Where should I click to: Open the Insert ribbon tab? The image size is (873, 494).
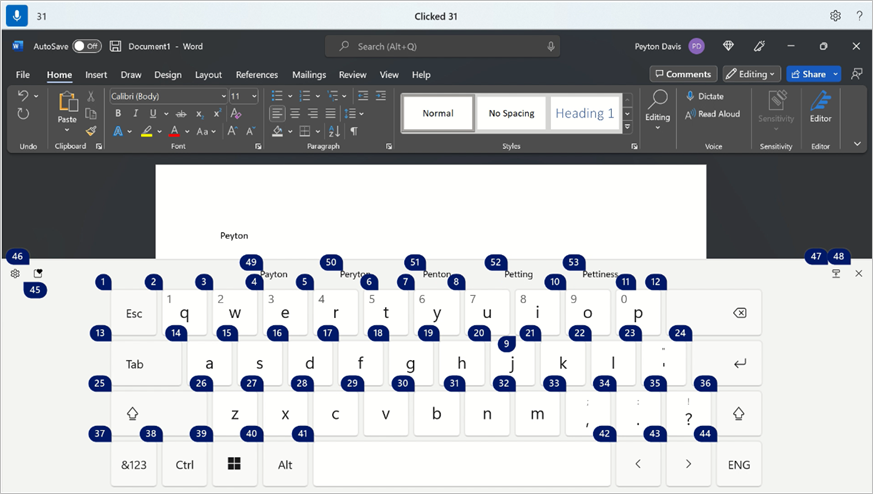96,75
